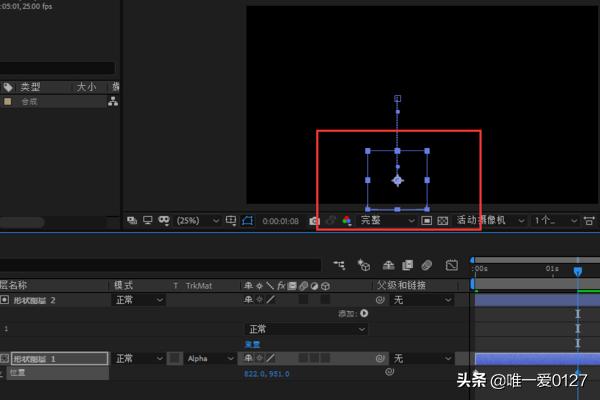This screenshot has width=600, height=400.
Task: Open the Graph Editor icon
Action: coord(452,265)
